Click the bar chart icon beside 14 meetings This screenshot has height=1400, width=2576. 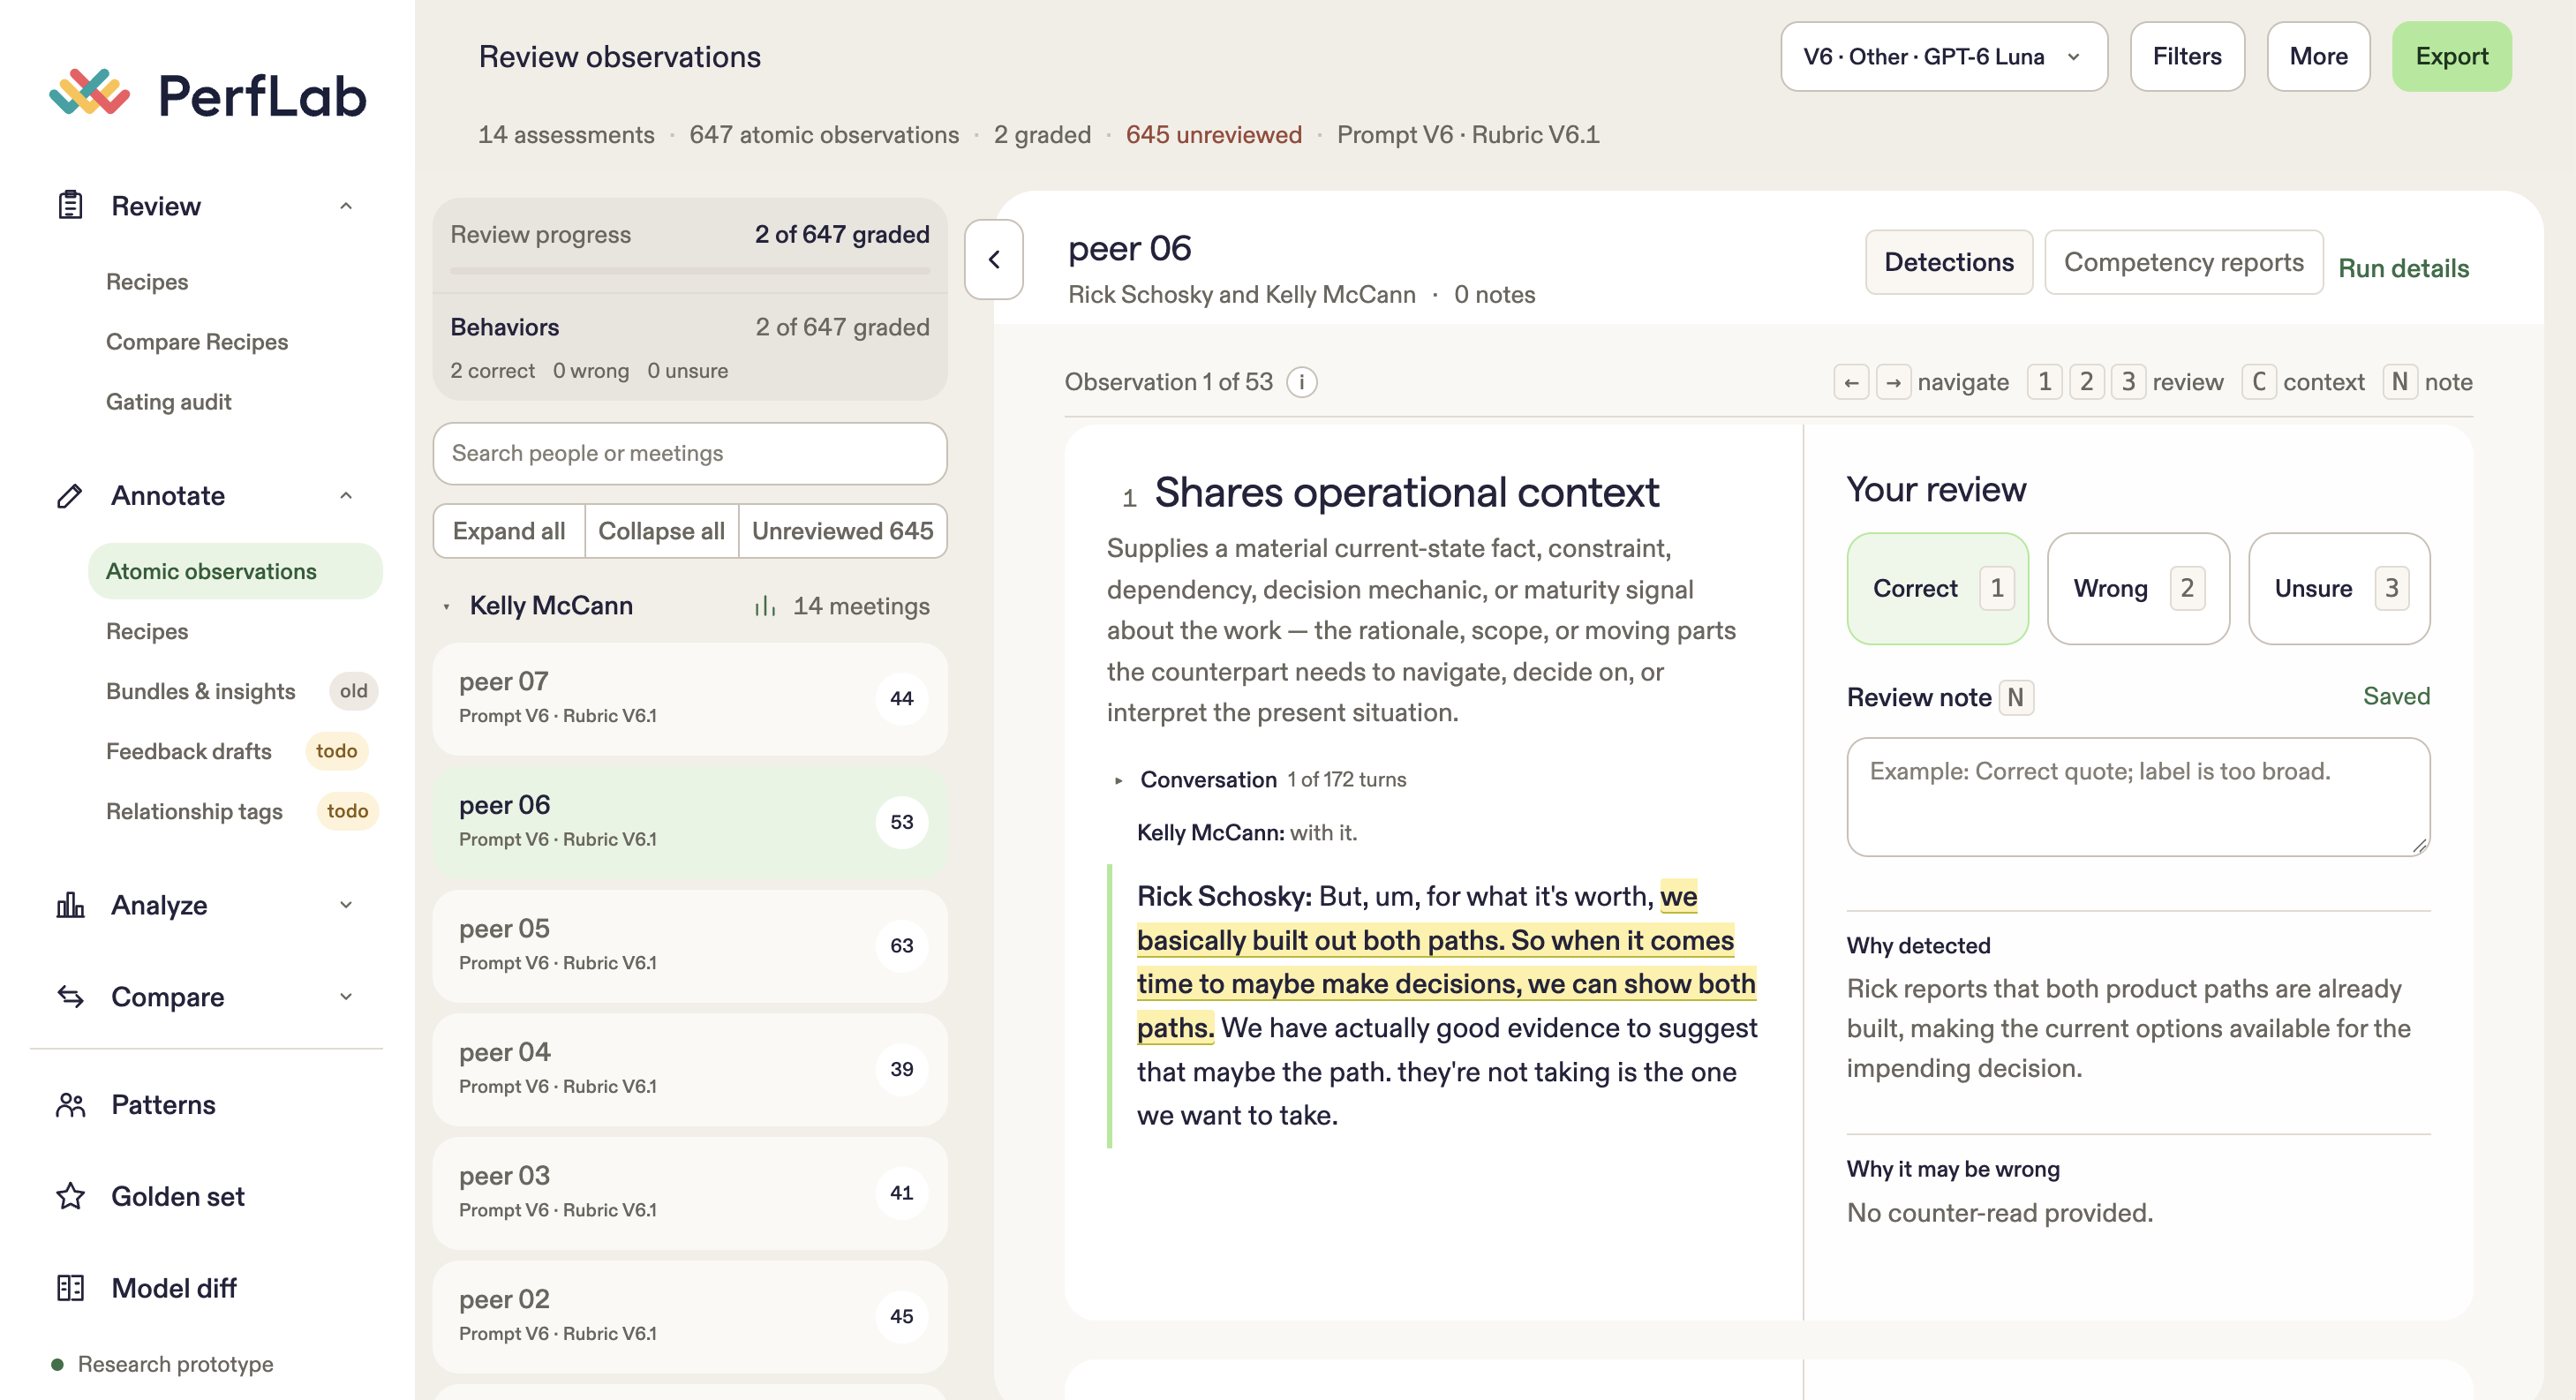tap(765, 606)
